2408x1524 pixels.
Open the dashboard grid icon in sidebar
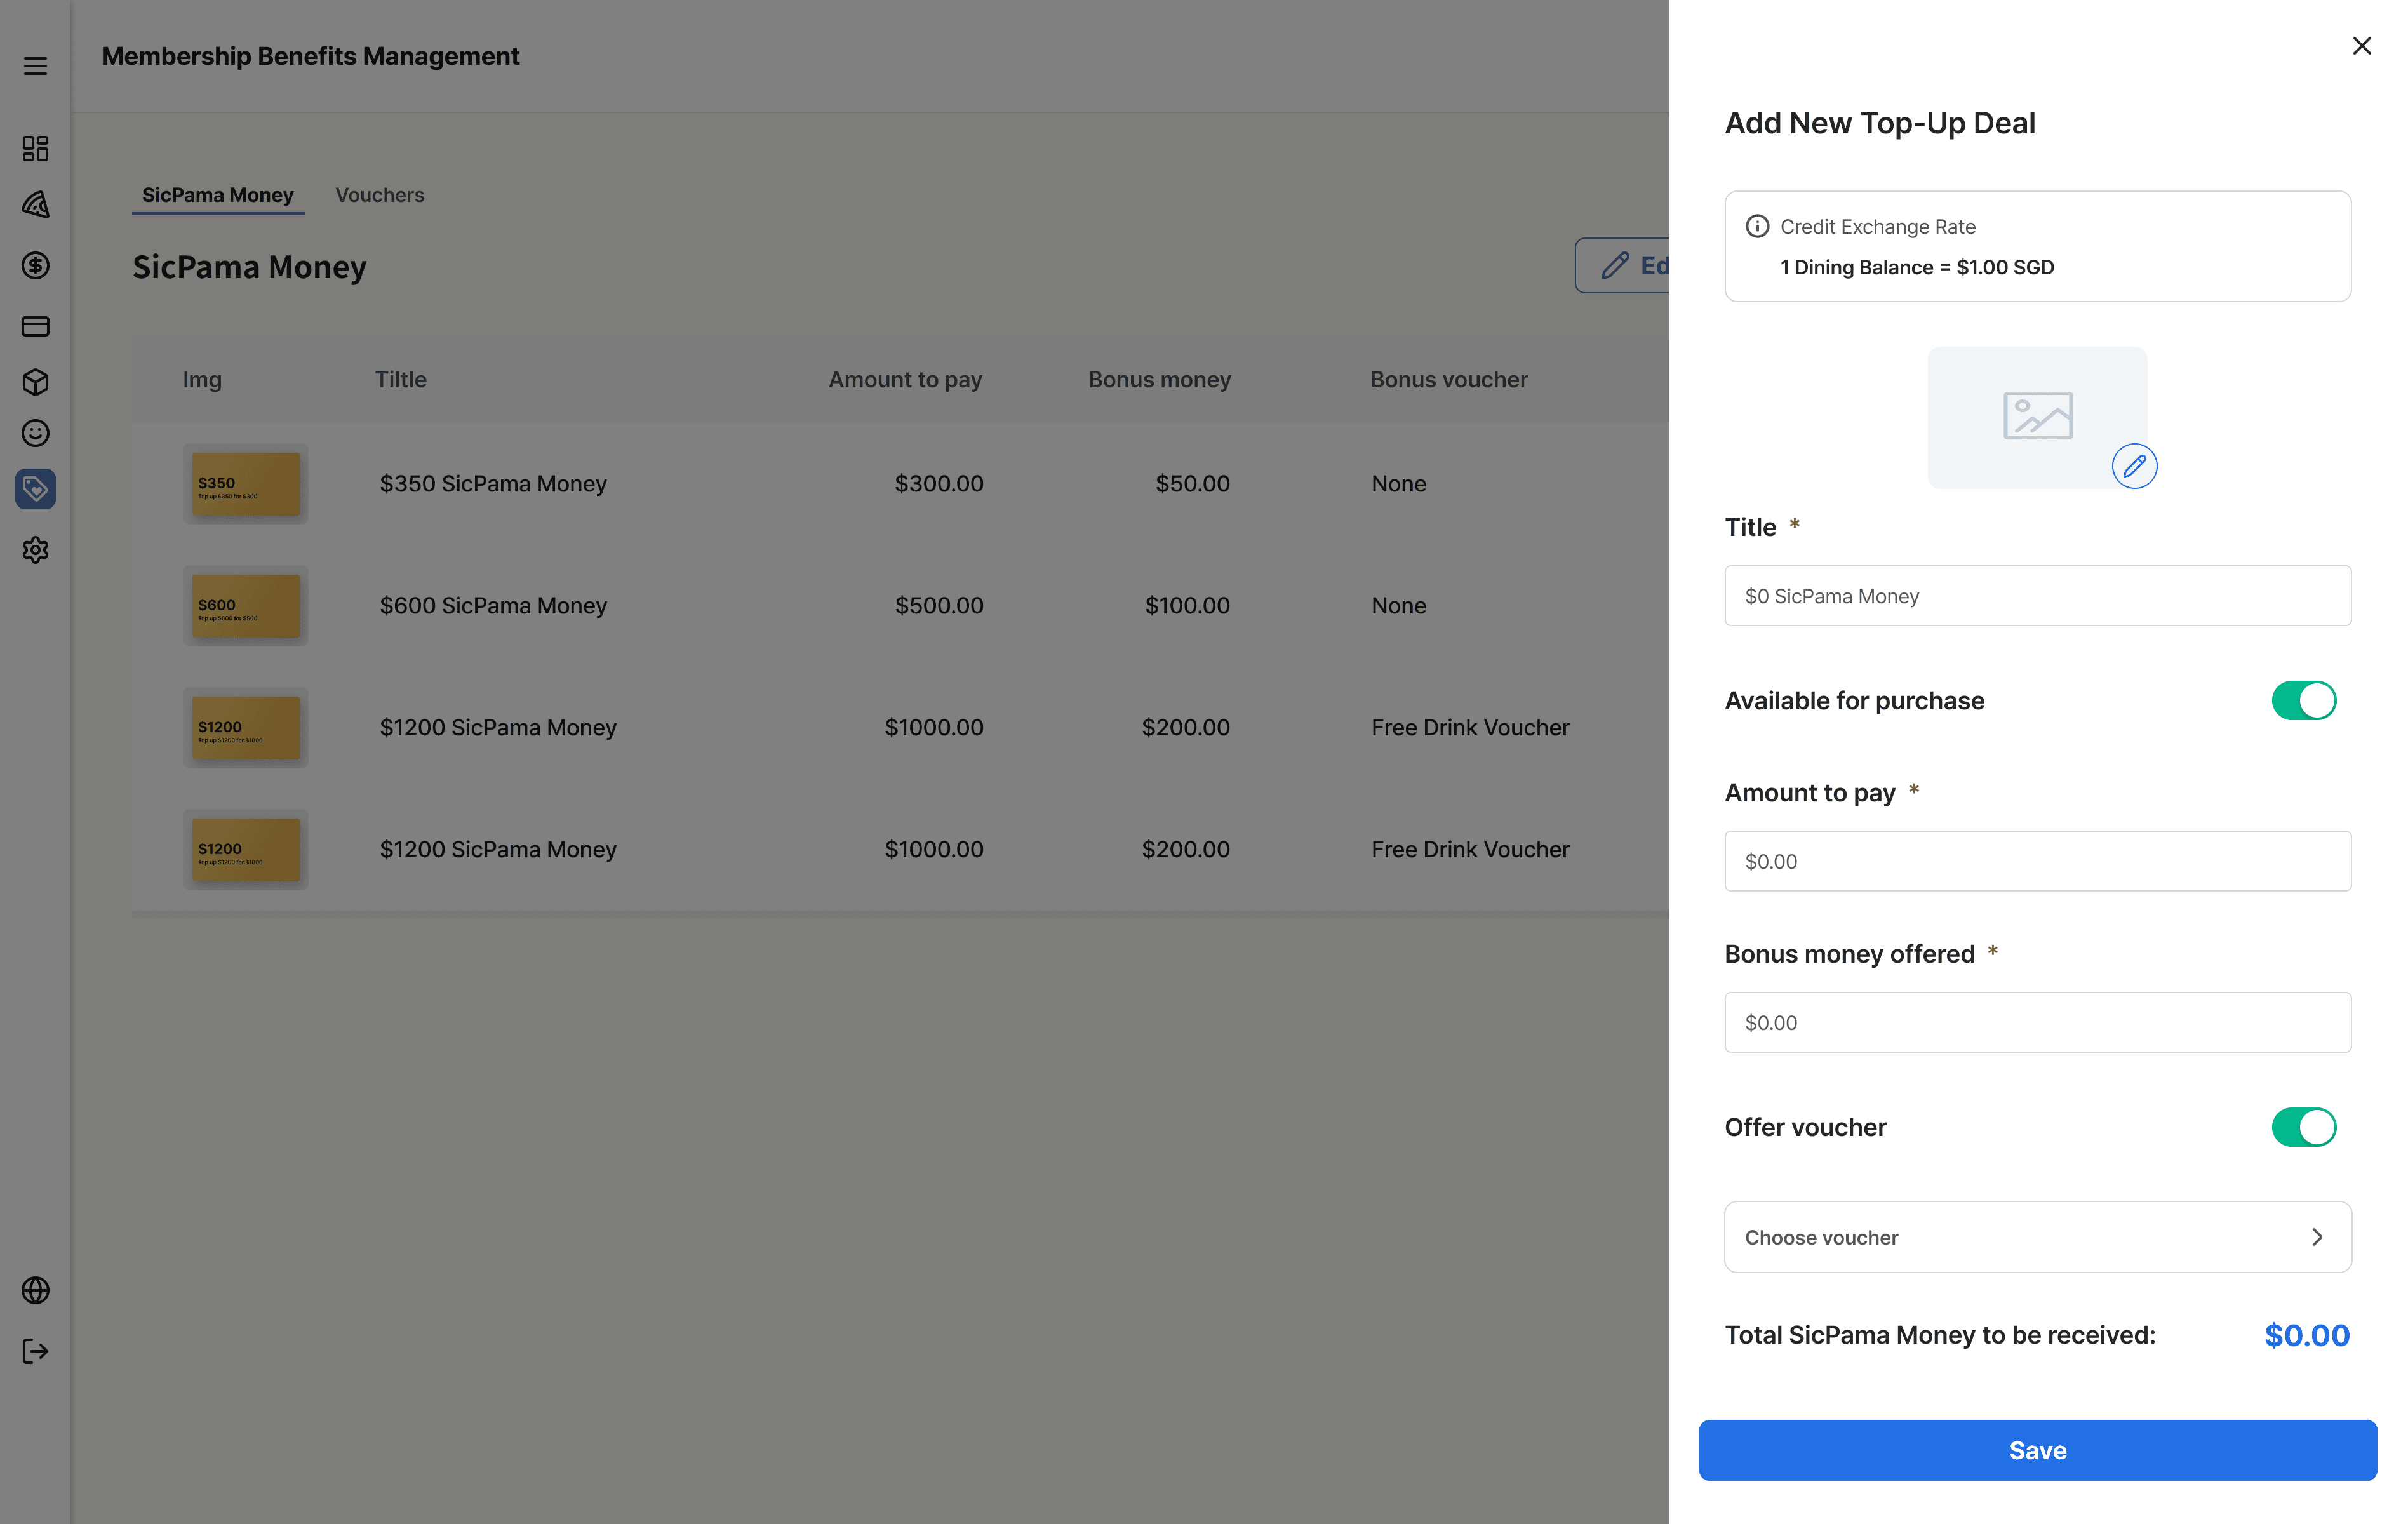click(x=35, y=148)
